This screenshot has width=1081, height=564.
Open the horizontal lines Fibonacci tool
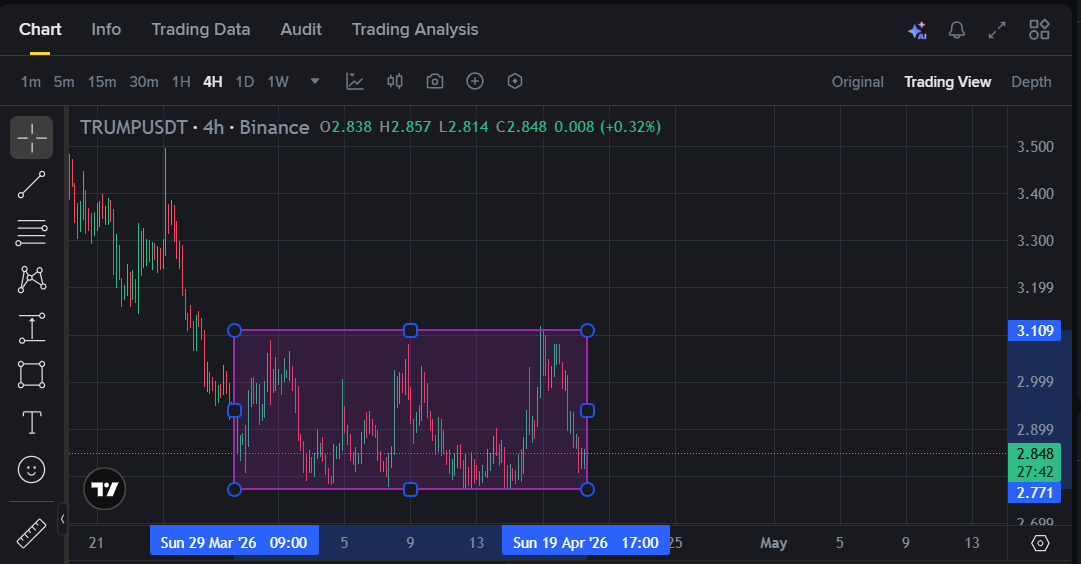tap(31, 233)
